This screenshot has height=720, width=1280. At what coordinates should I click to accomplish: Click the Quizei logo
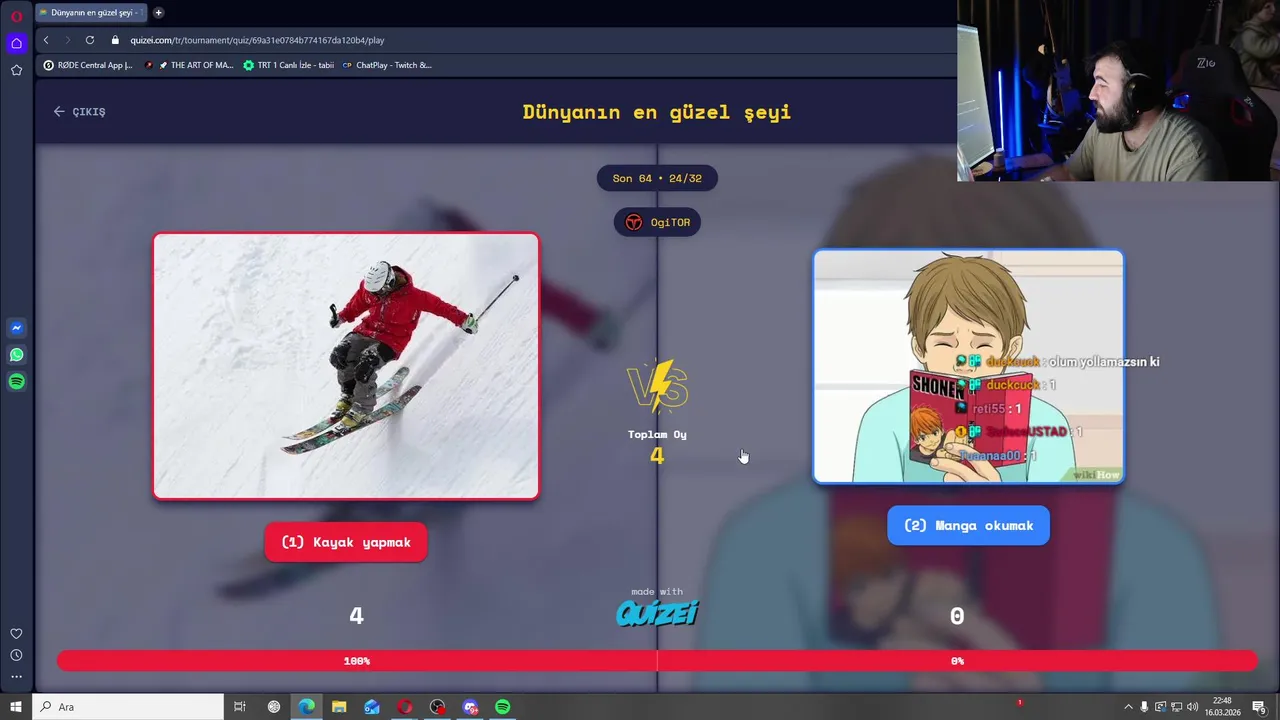click(x=657, y=612)
